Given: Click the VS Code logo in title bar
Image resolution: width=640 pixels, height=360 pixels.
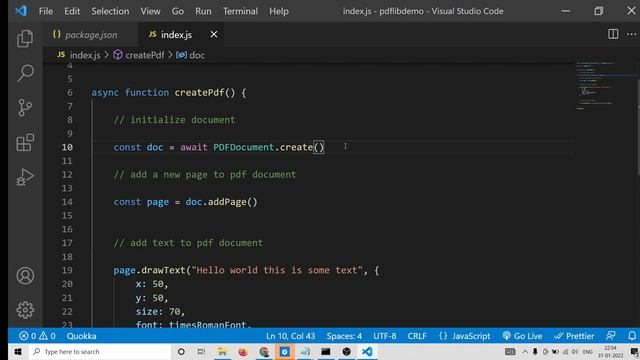Looking at the screenshot, I should 21,11.
